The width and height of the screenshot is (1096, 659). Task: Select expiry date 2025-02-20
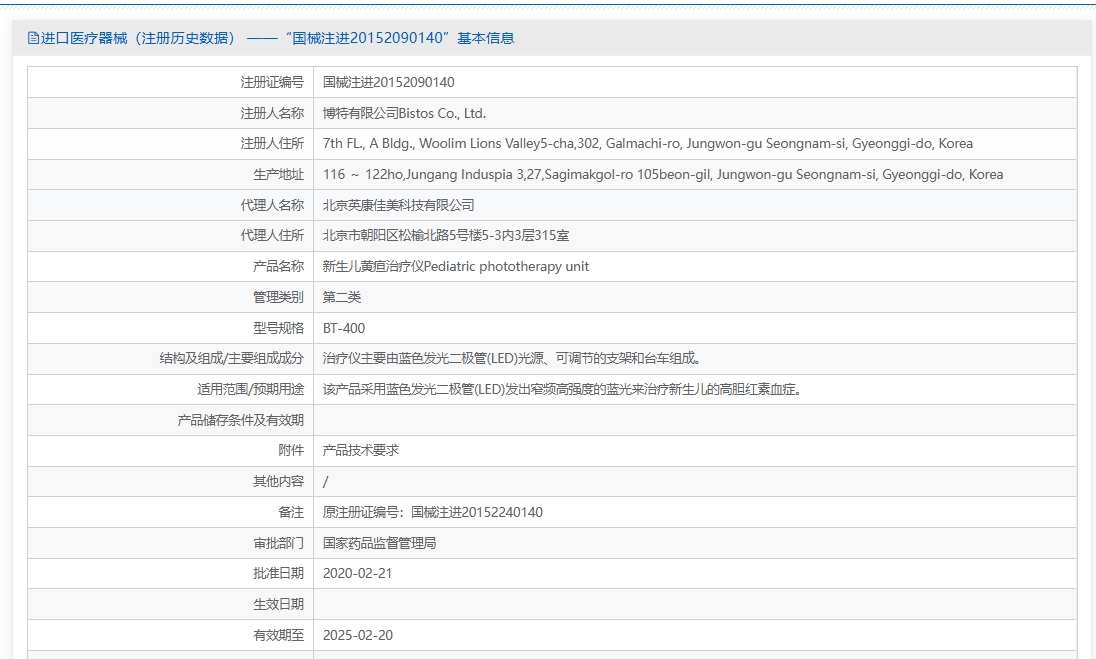point(358,635)
